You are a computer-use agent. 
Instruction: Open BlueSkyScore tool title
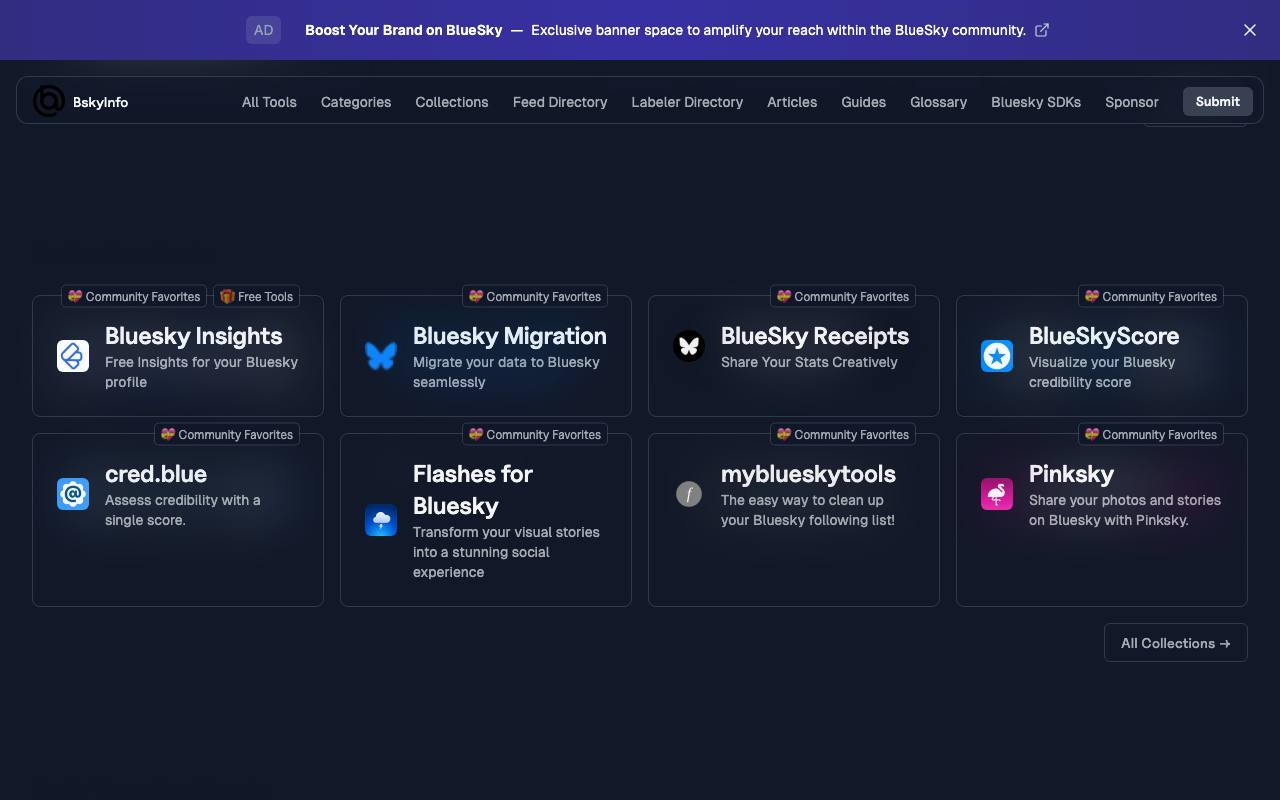pyautogui.click(x=1104, y=336)
